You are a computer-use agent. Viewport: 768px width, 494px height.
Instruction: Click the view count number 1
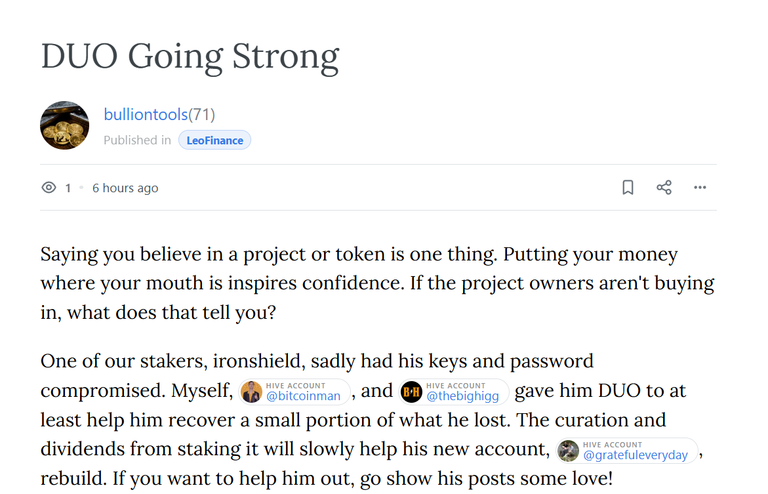(x=68, y=188)
